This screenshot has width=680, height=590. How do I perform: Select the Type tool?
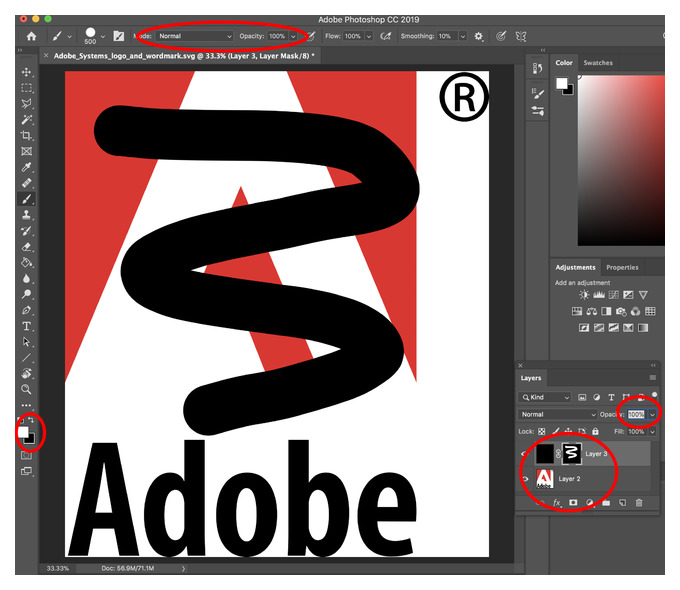pos(26,326)
